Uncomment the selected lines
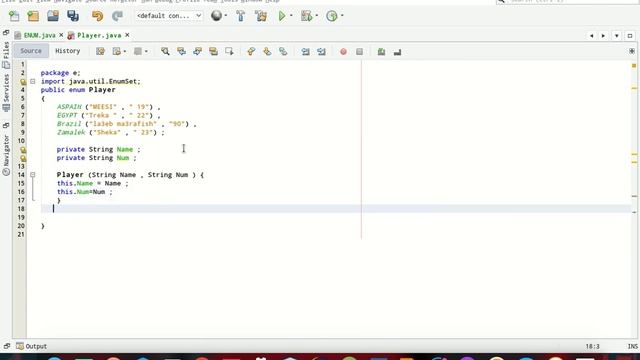Screen dimensions: 640x360 (397, 51)
